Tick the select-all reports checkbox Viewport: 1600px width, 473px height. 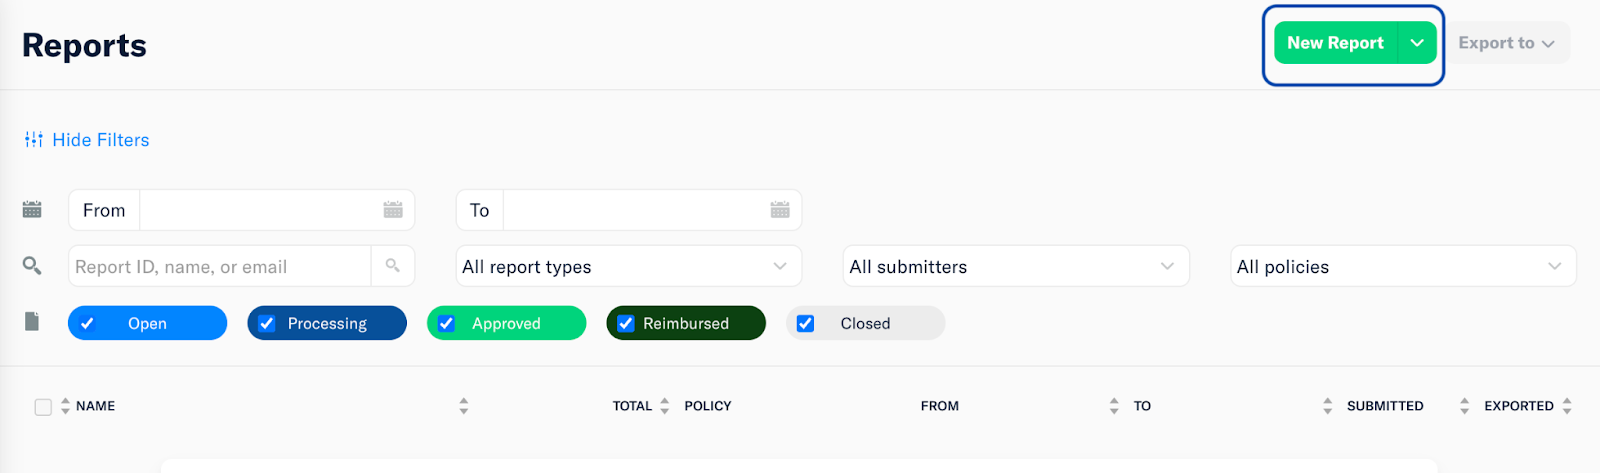[43, 407]
